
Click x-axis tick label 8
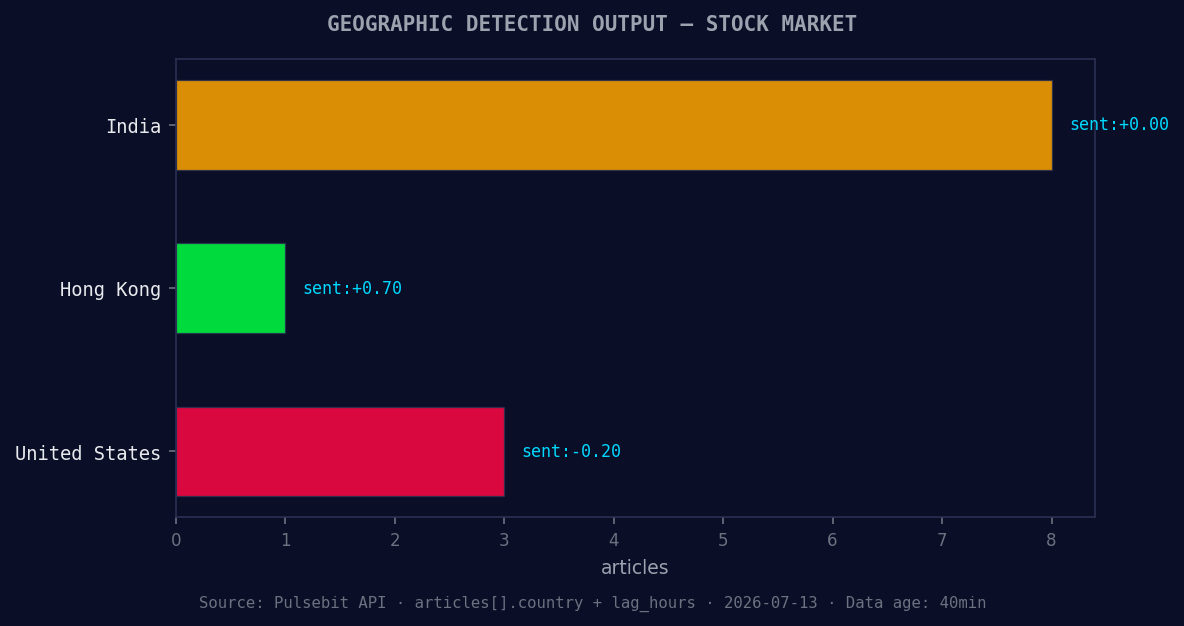coord(1051,540)
